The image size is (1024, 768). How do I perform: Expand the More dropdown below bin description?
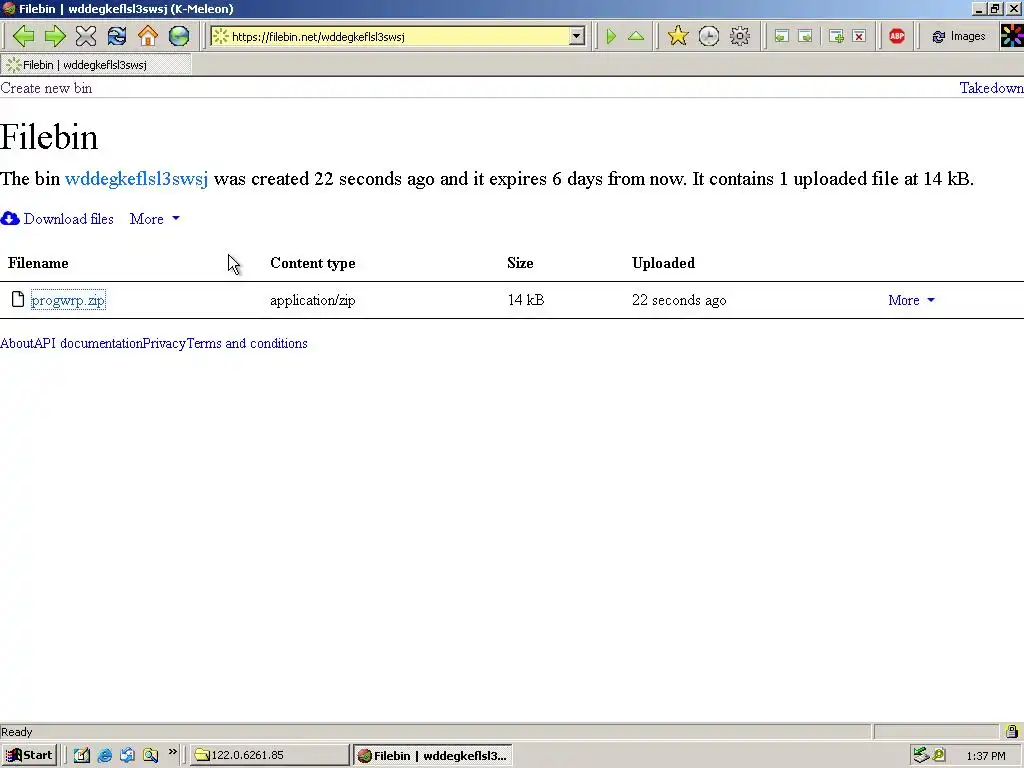155,219
